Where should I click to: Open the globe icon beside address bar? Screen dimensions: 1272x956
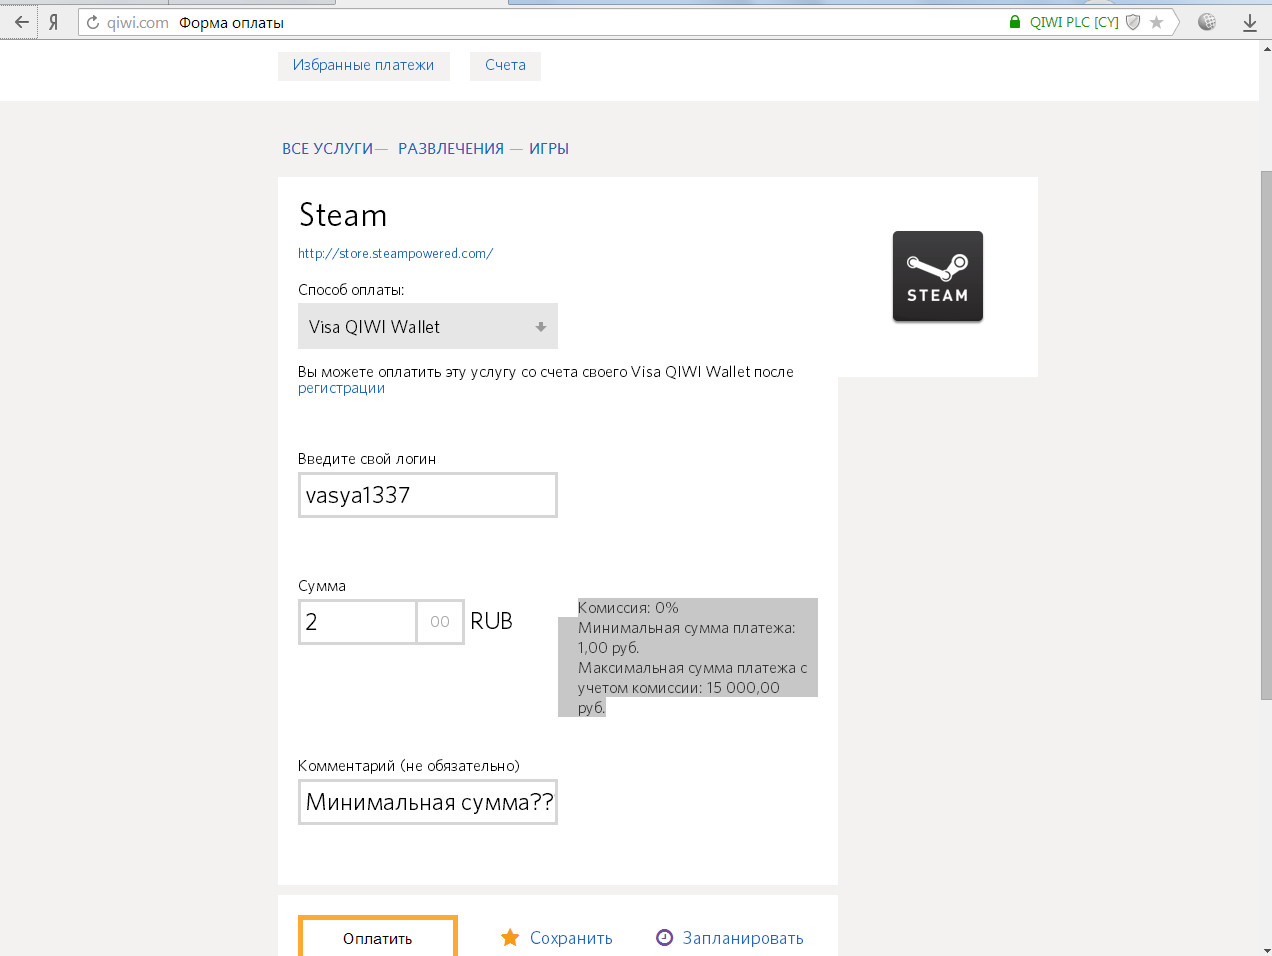1207,22
